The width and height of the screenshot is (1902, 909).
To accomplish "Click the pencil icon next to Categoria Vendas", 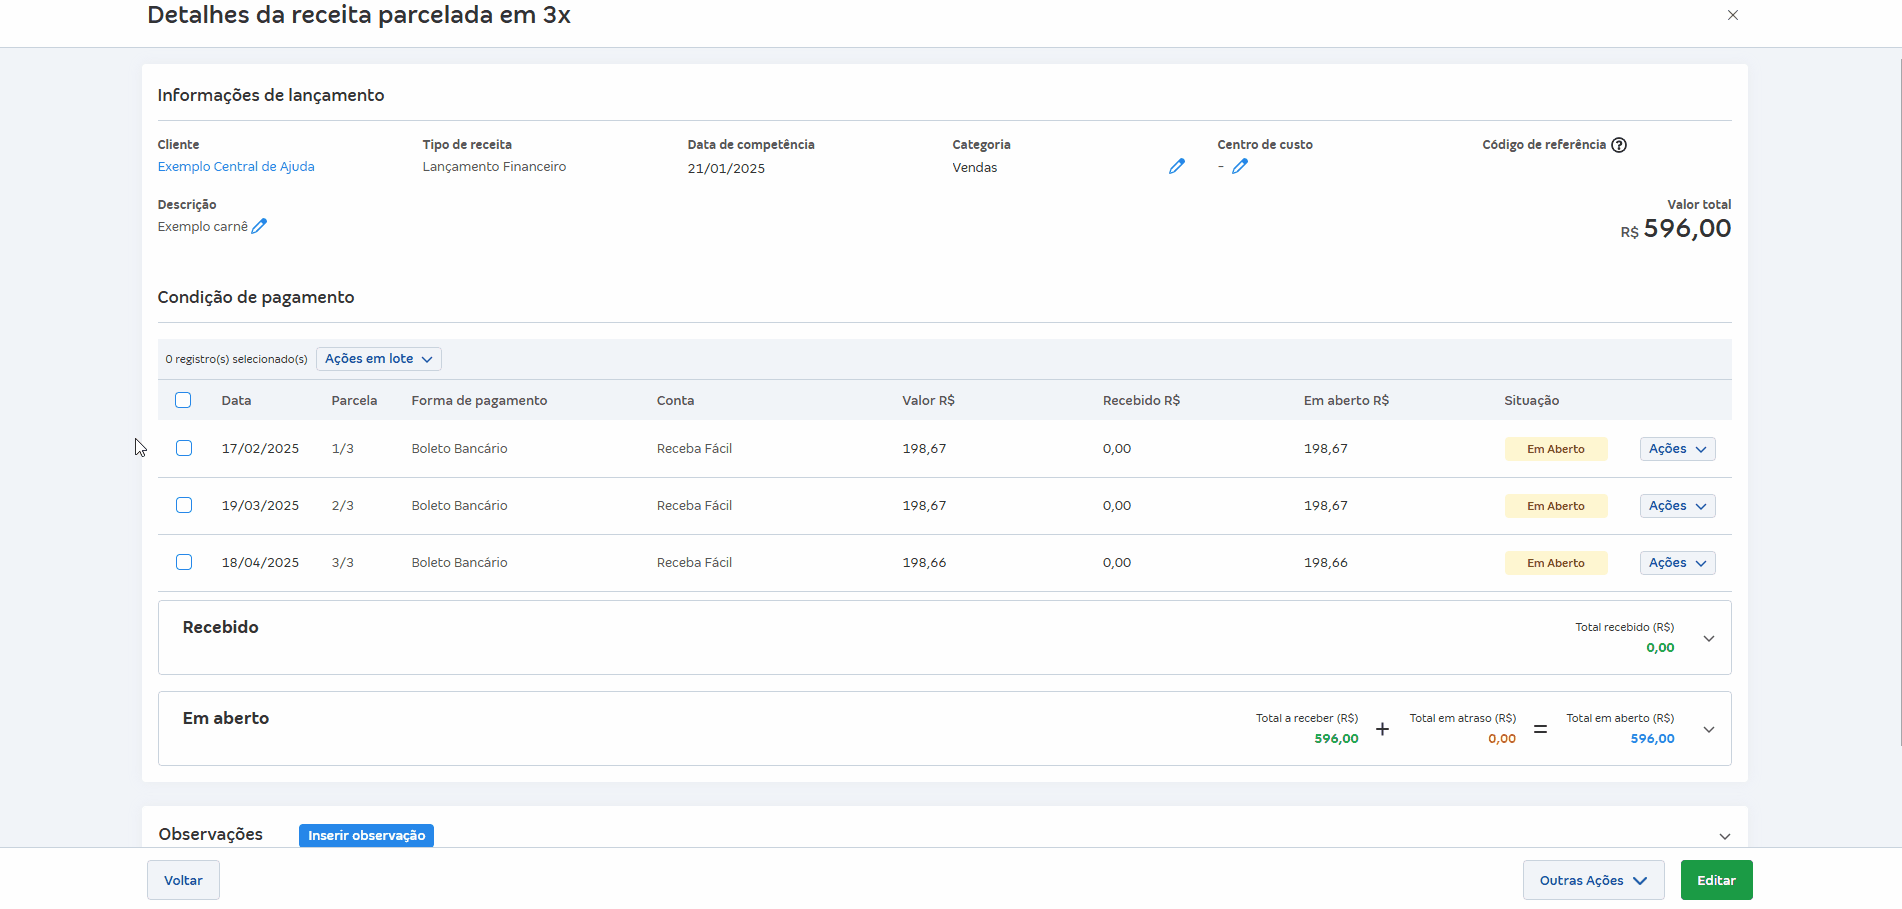I will point(1176,167).
